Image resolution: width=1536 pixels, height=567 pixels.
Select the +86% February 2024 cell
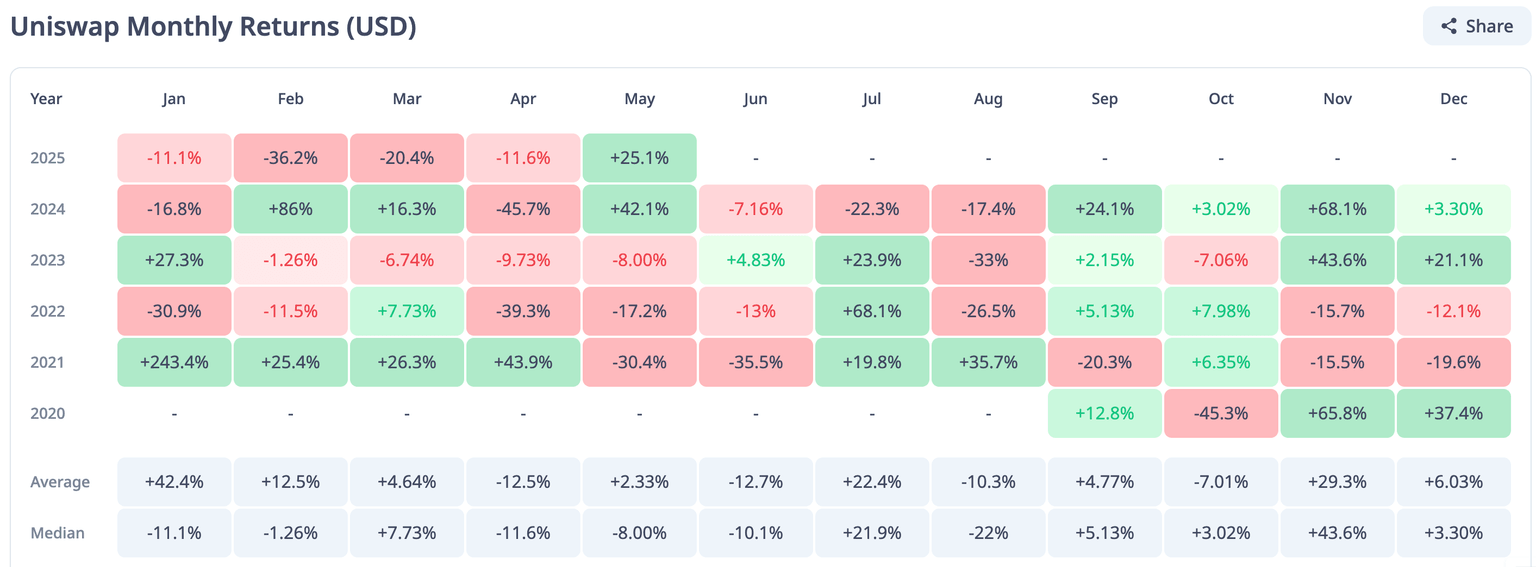291,209
